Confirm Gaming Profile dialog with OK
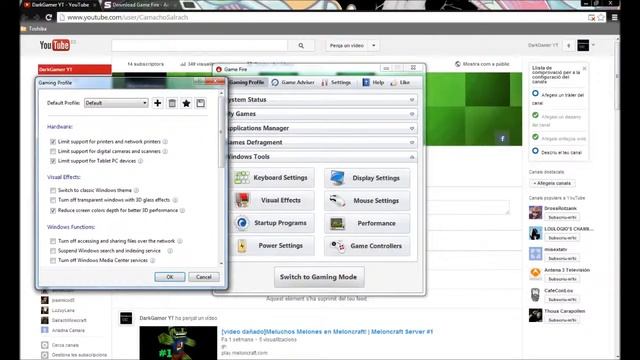The width and height of the screenshot is (640, 360). click(x=170, y=277)
